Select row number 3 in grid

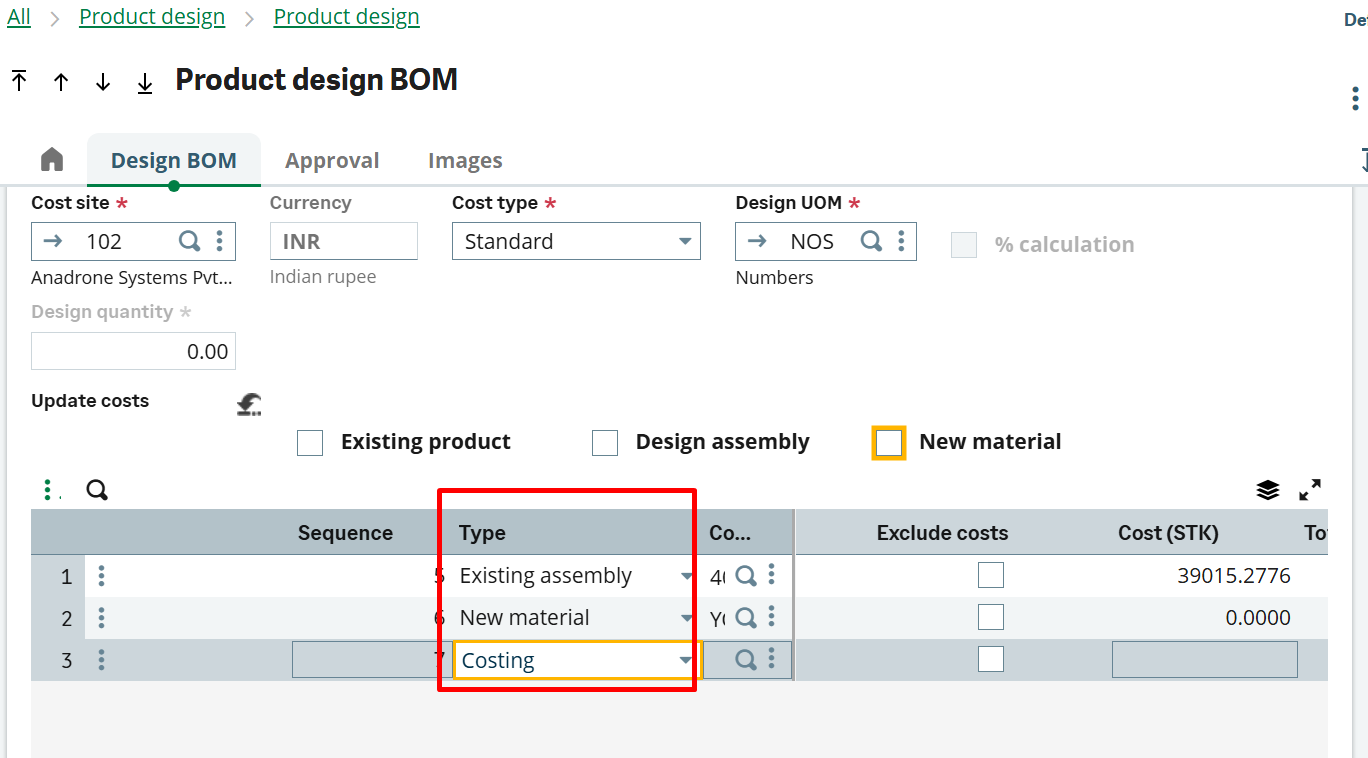click(x=66, y=661)
